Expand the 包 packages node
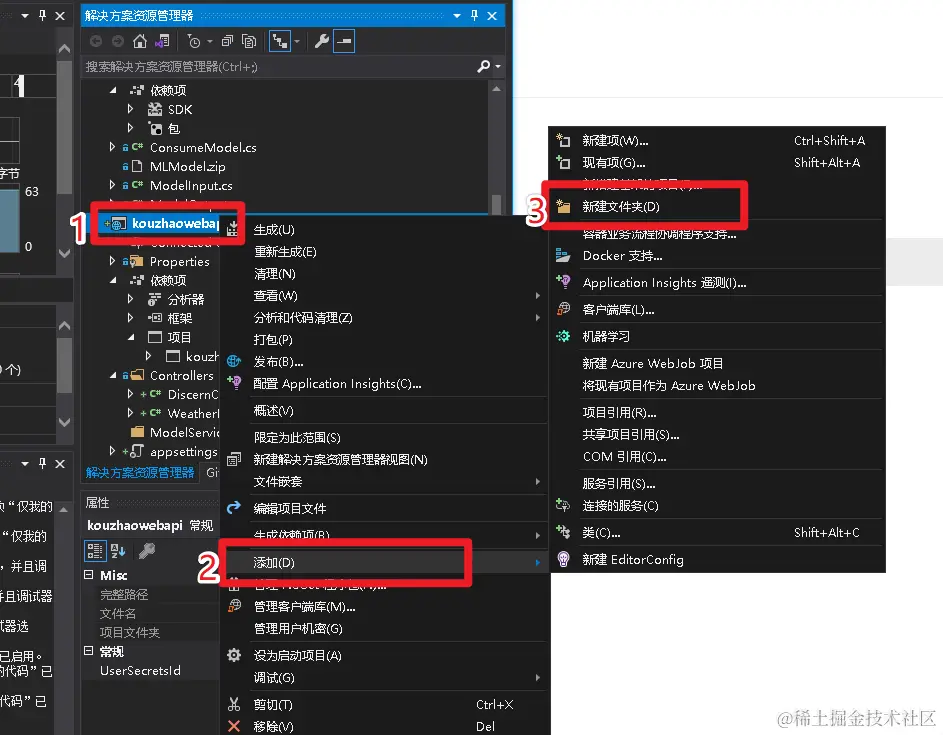Image resolution: width=943 pixels, height=735 pixels. point(131,128)
